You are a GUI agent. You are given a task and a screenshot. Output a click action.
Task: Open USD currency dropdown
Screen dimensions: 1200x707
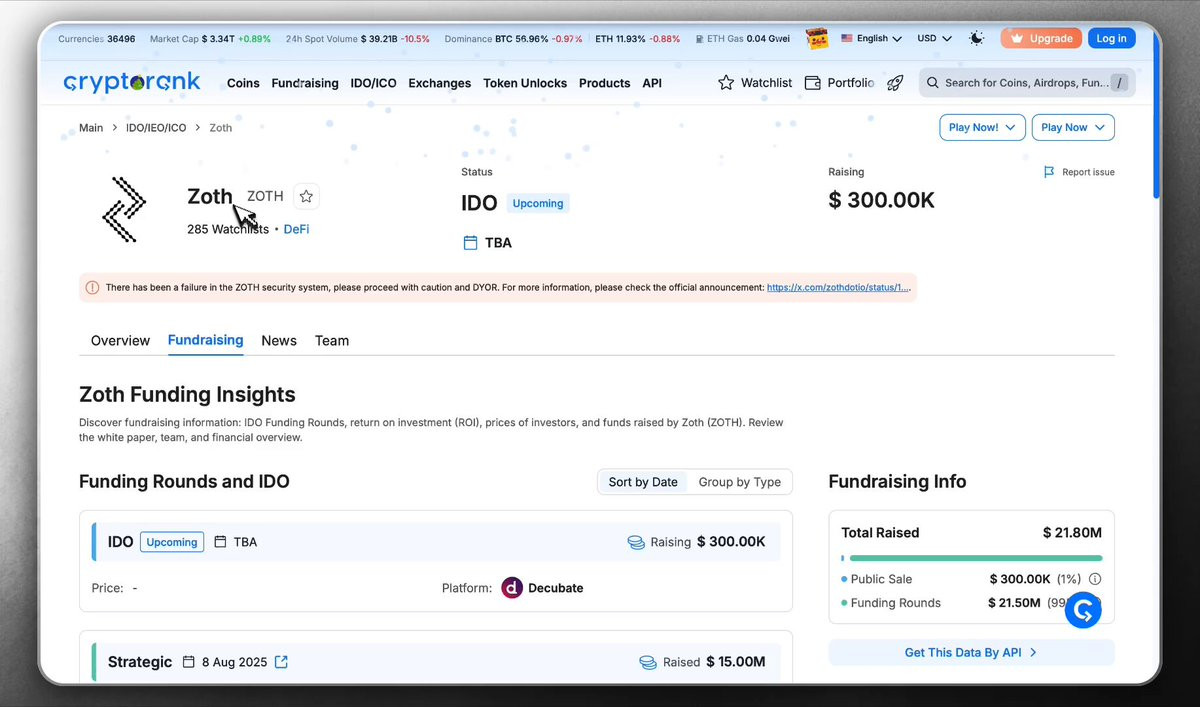click(x=934, y=39)
